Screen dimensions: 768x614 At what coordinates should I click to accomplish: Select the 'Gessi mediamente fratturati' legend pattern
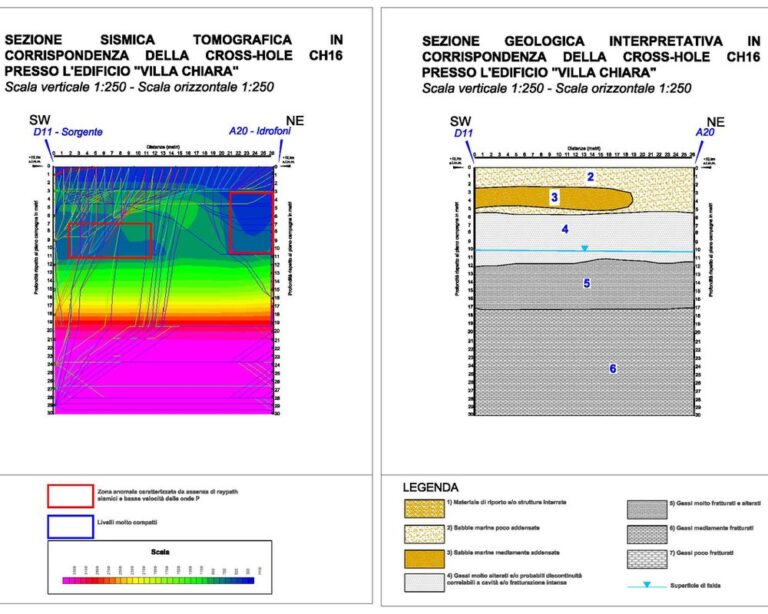coord(645,532)
